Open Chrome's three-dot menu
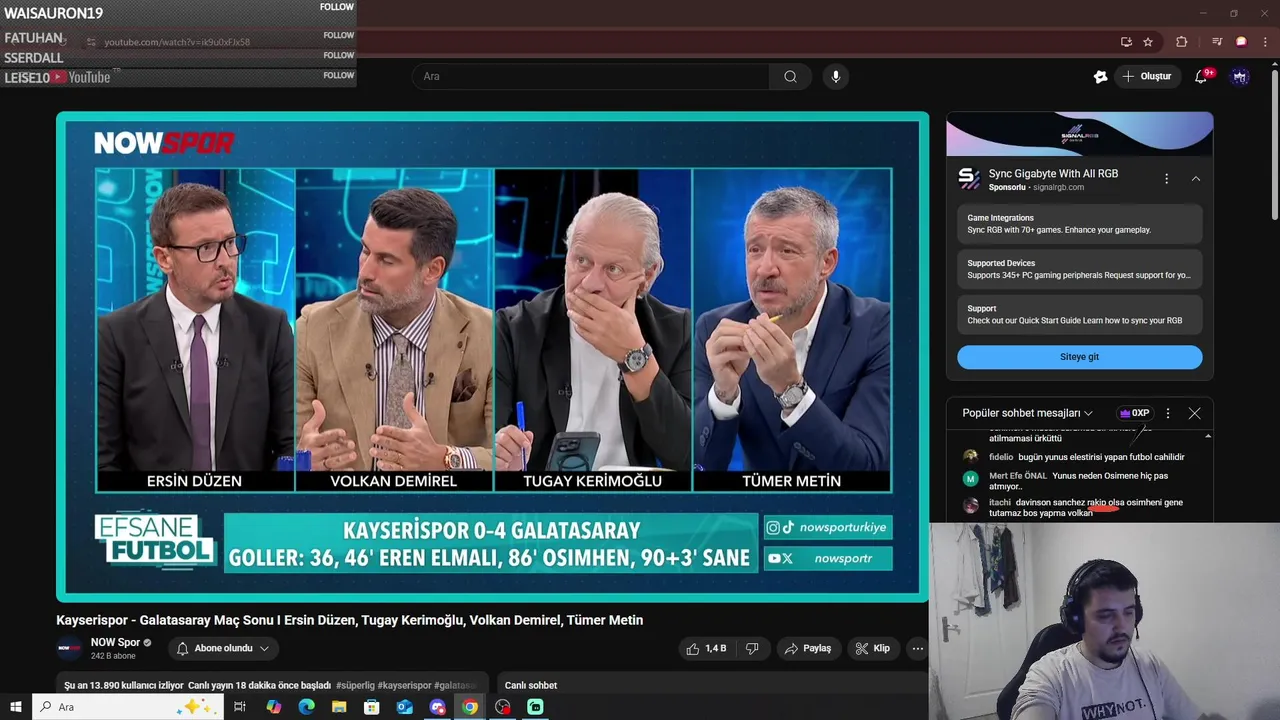 (x=1266, y=42)
